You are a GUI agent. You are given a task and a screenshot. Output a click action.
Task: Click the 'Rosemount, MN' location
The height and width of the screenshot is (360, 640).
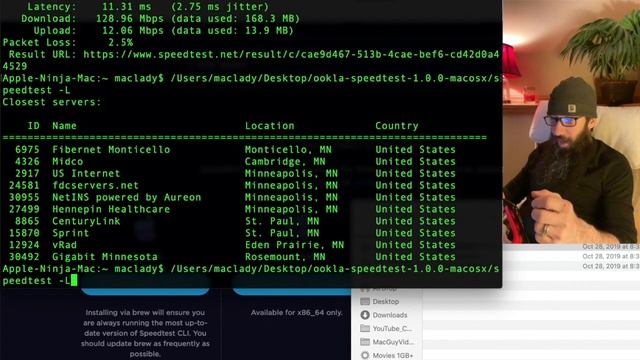[x=285, y=257]
